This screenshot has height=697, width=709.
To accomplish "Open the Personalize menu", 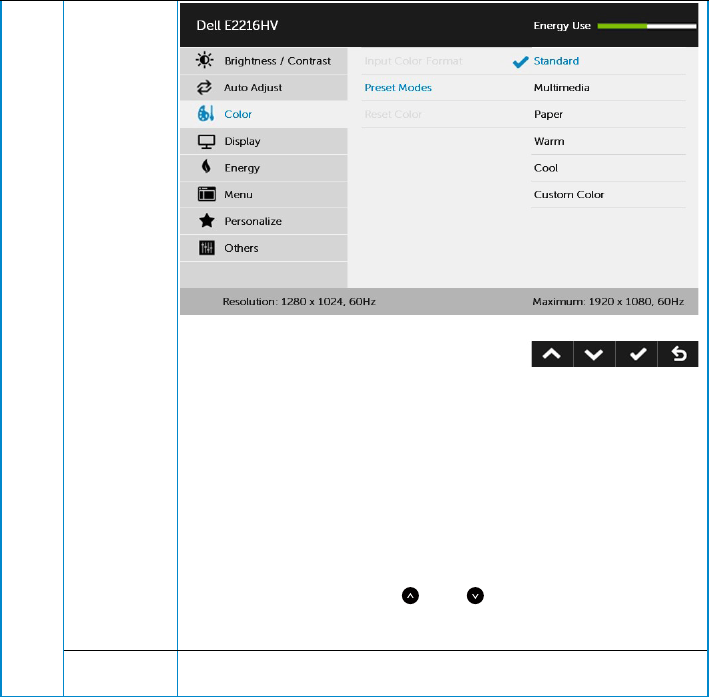I will [264, 221].
